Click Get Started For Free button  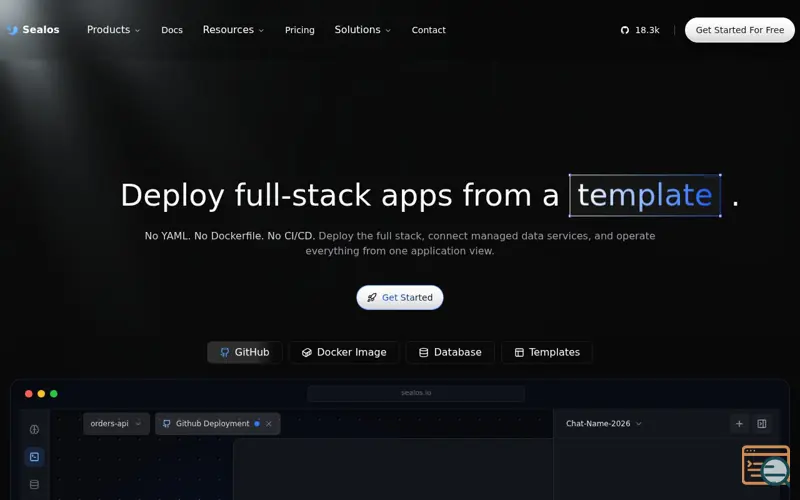(740, 30)
